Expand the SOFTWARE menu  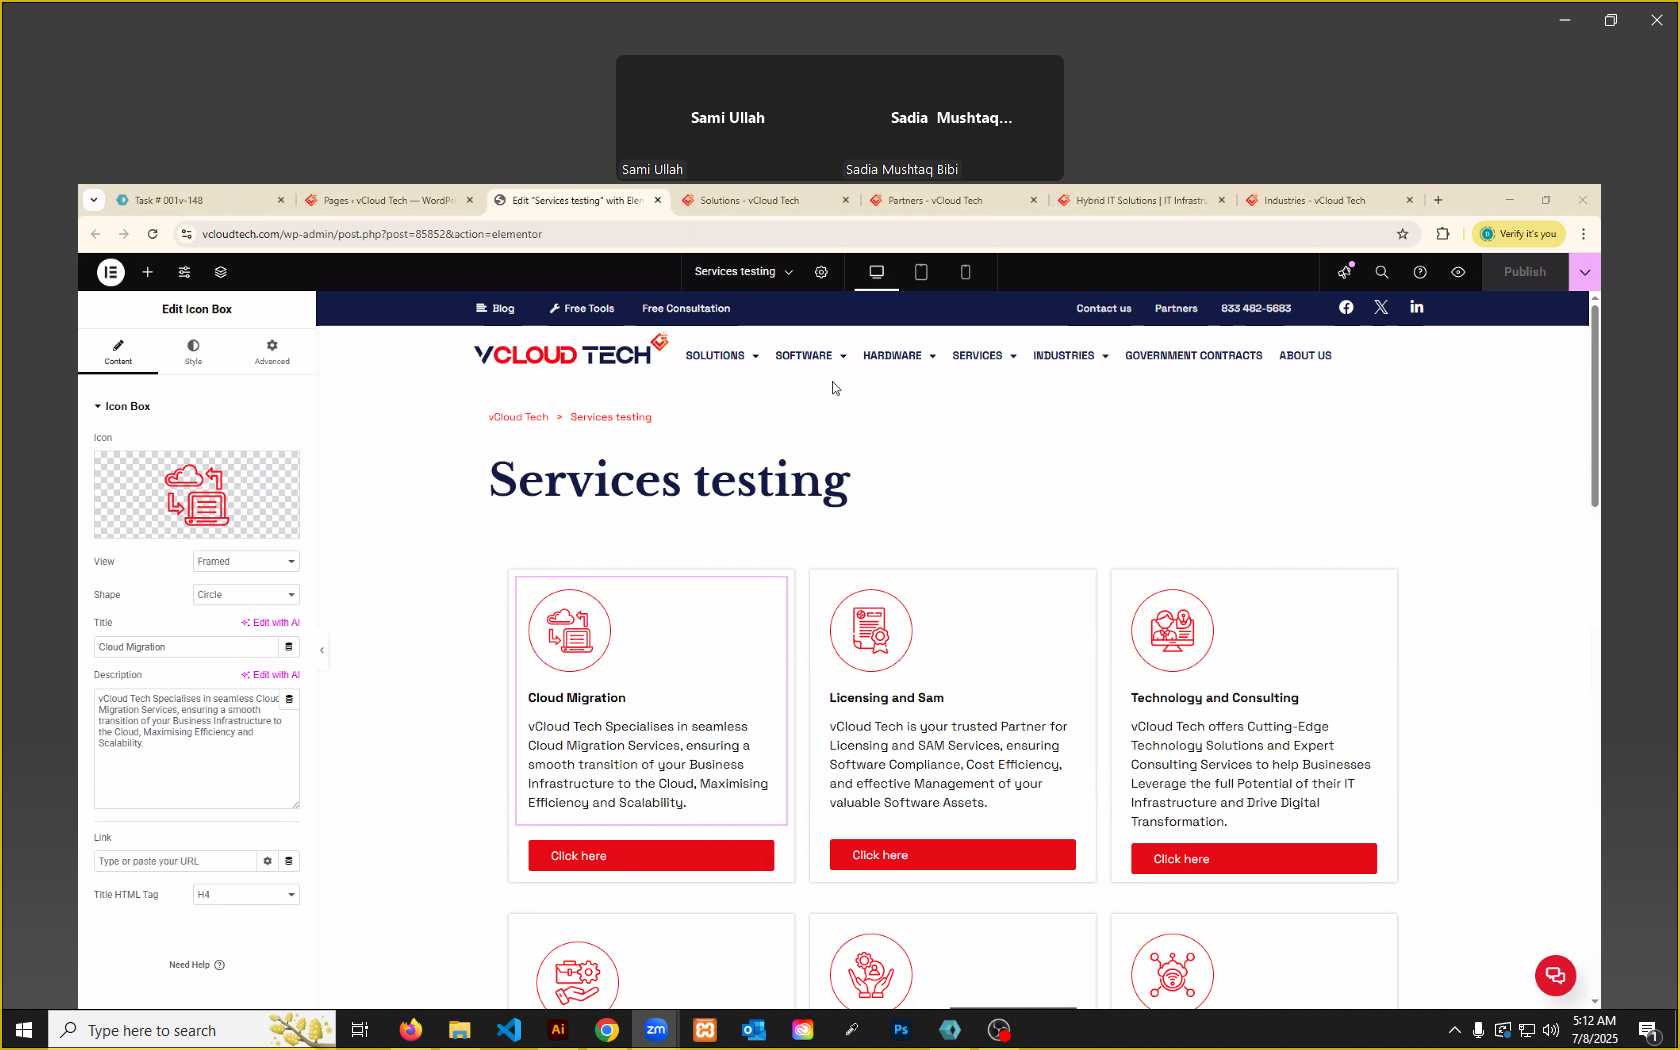811,356
